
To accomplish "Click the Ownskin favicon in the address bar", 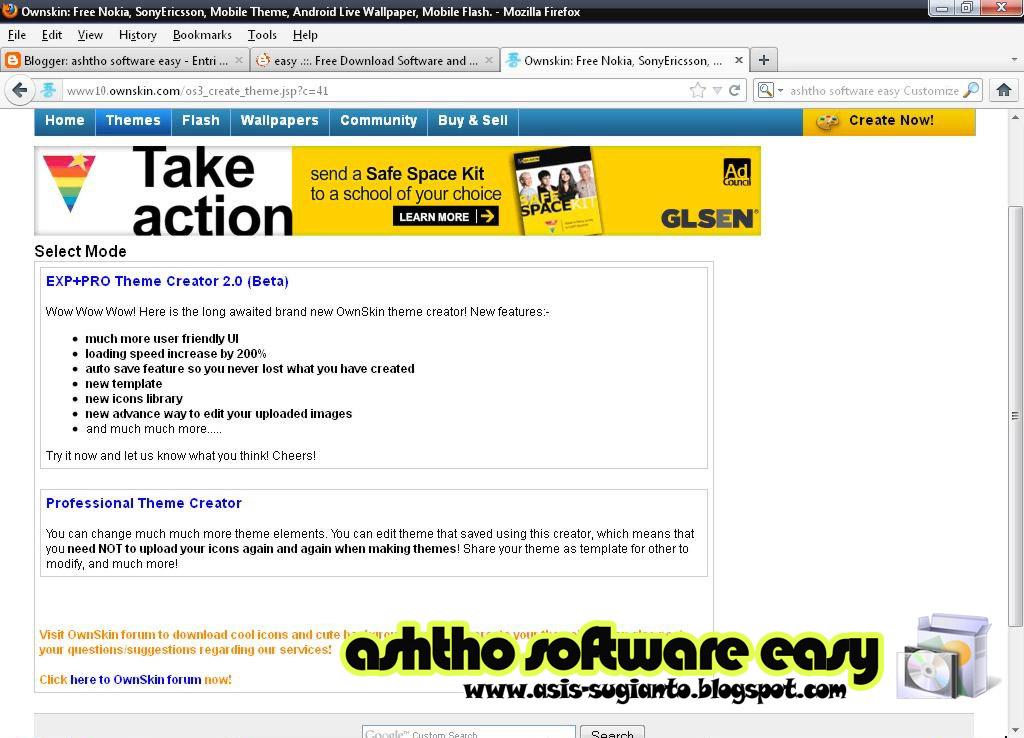I will (x=49, y=90).
